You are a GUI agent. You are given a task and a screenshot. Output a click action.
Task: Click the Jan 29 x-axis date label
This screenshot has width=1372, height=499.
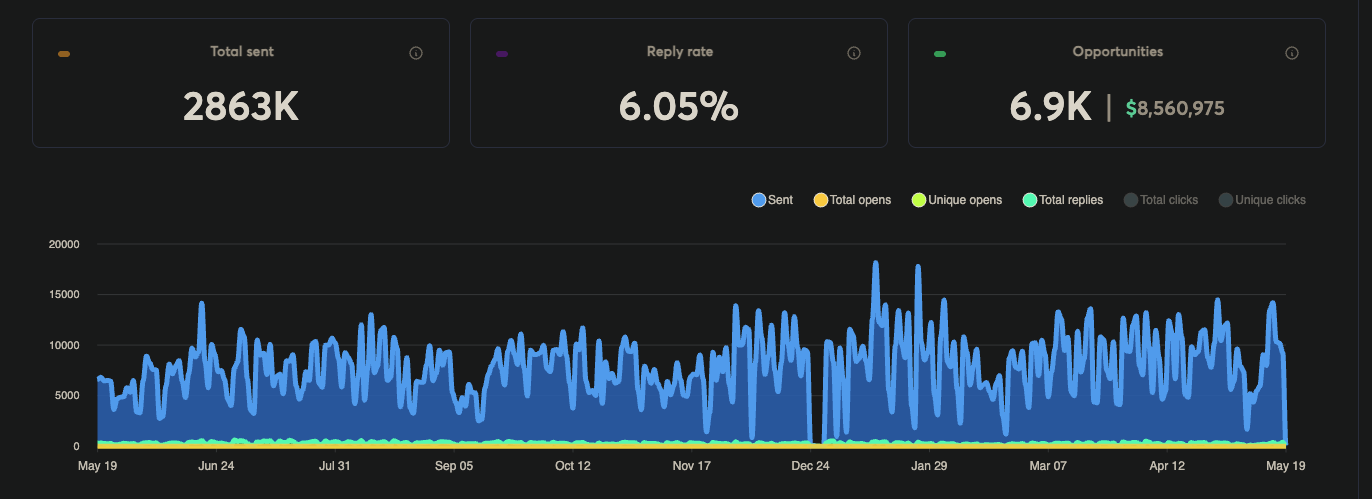929,466
